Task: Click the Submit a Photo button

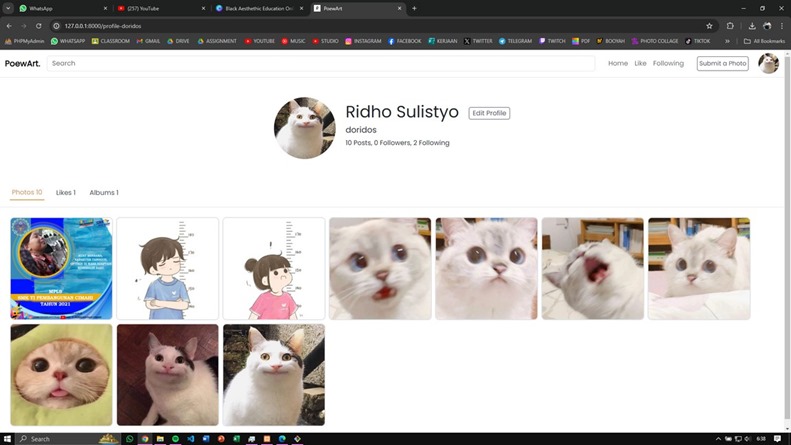Action: point(722,63)
